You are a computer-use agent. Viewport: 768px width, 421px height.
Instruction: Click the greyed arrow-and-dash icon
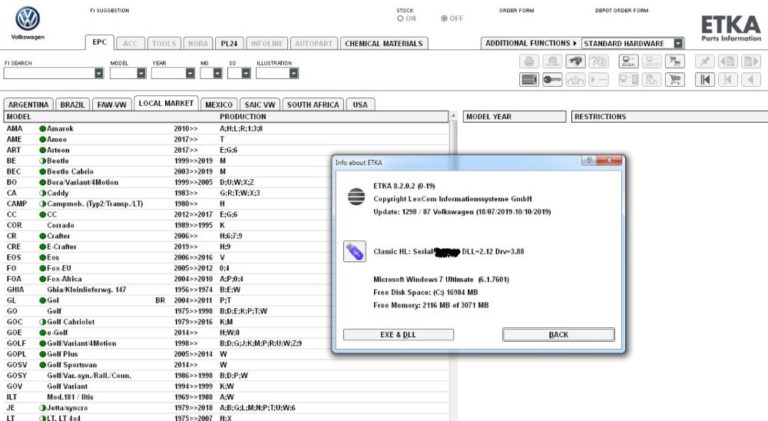(599, 79)
